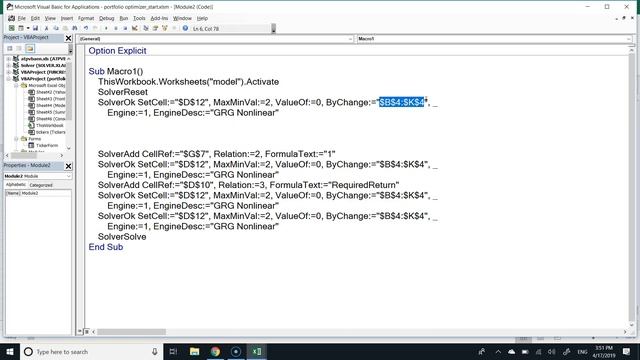The height and width of the screenshot is (360, 640).
Task: Click the Find binoculars icon
Action: (74, 28)
